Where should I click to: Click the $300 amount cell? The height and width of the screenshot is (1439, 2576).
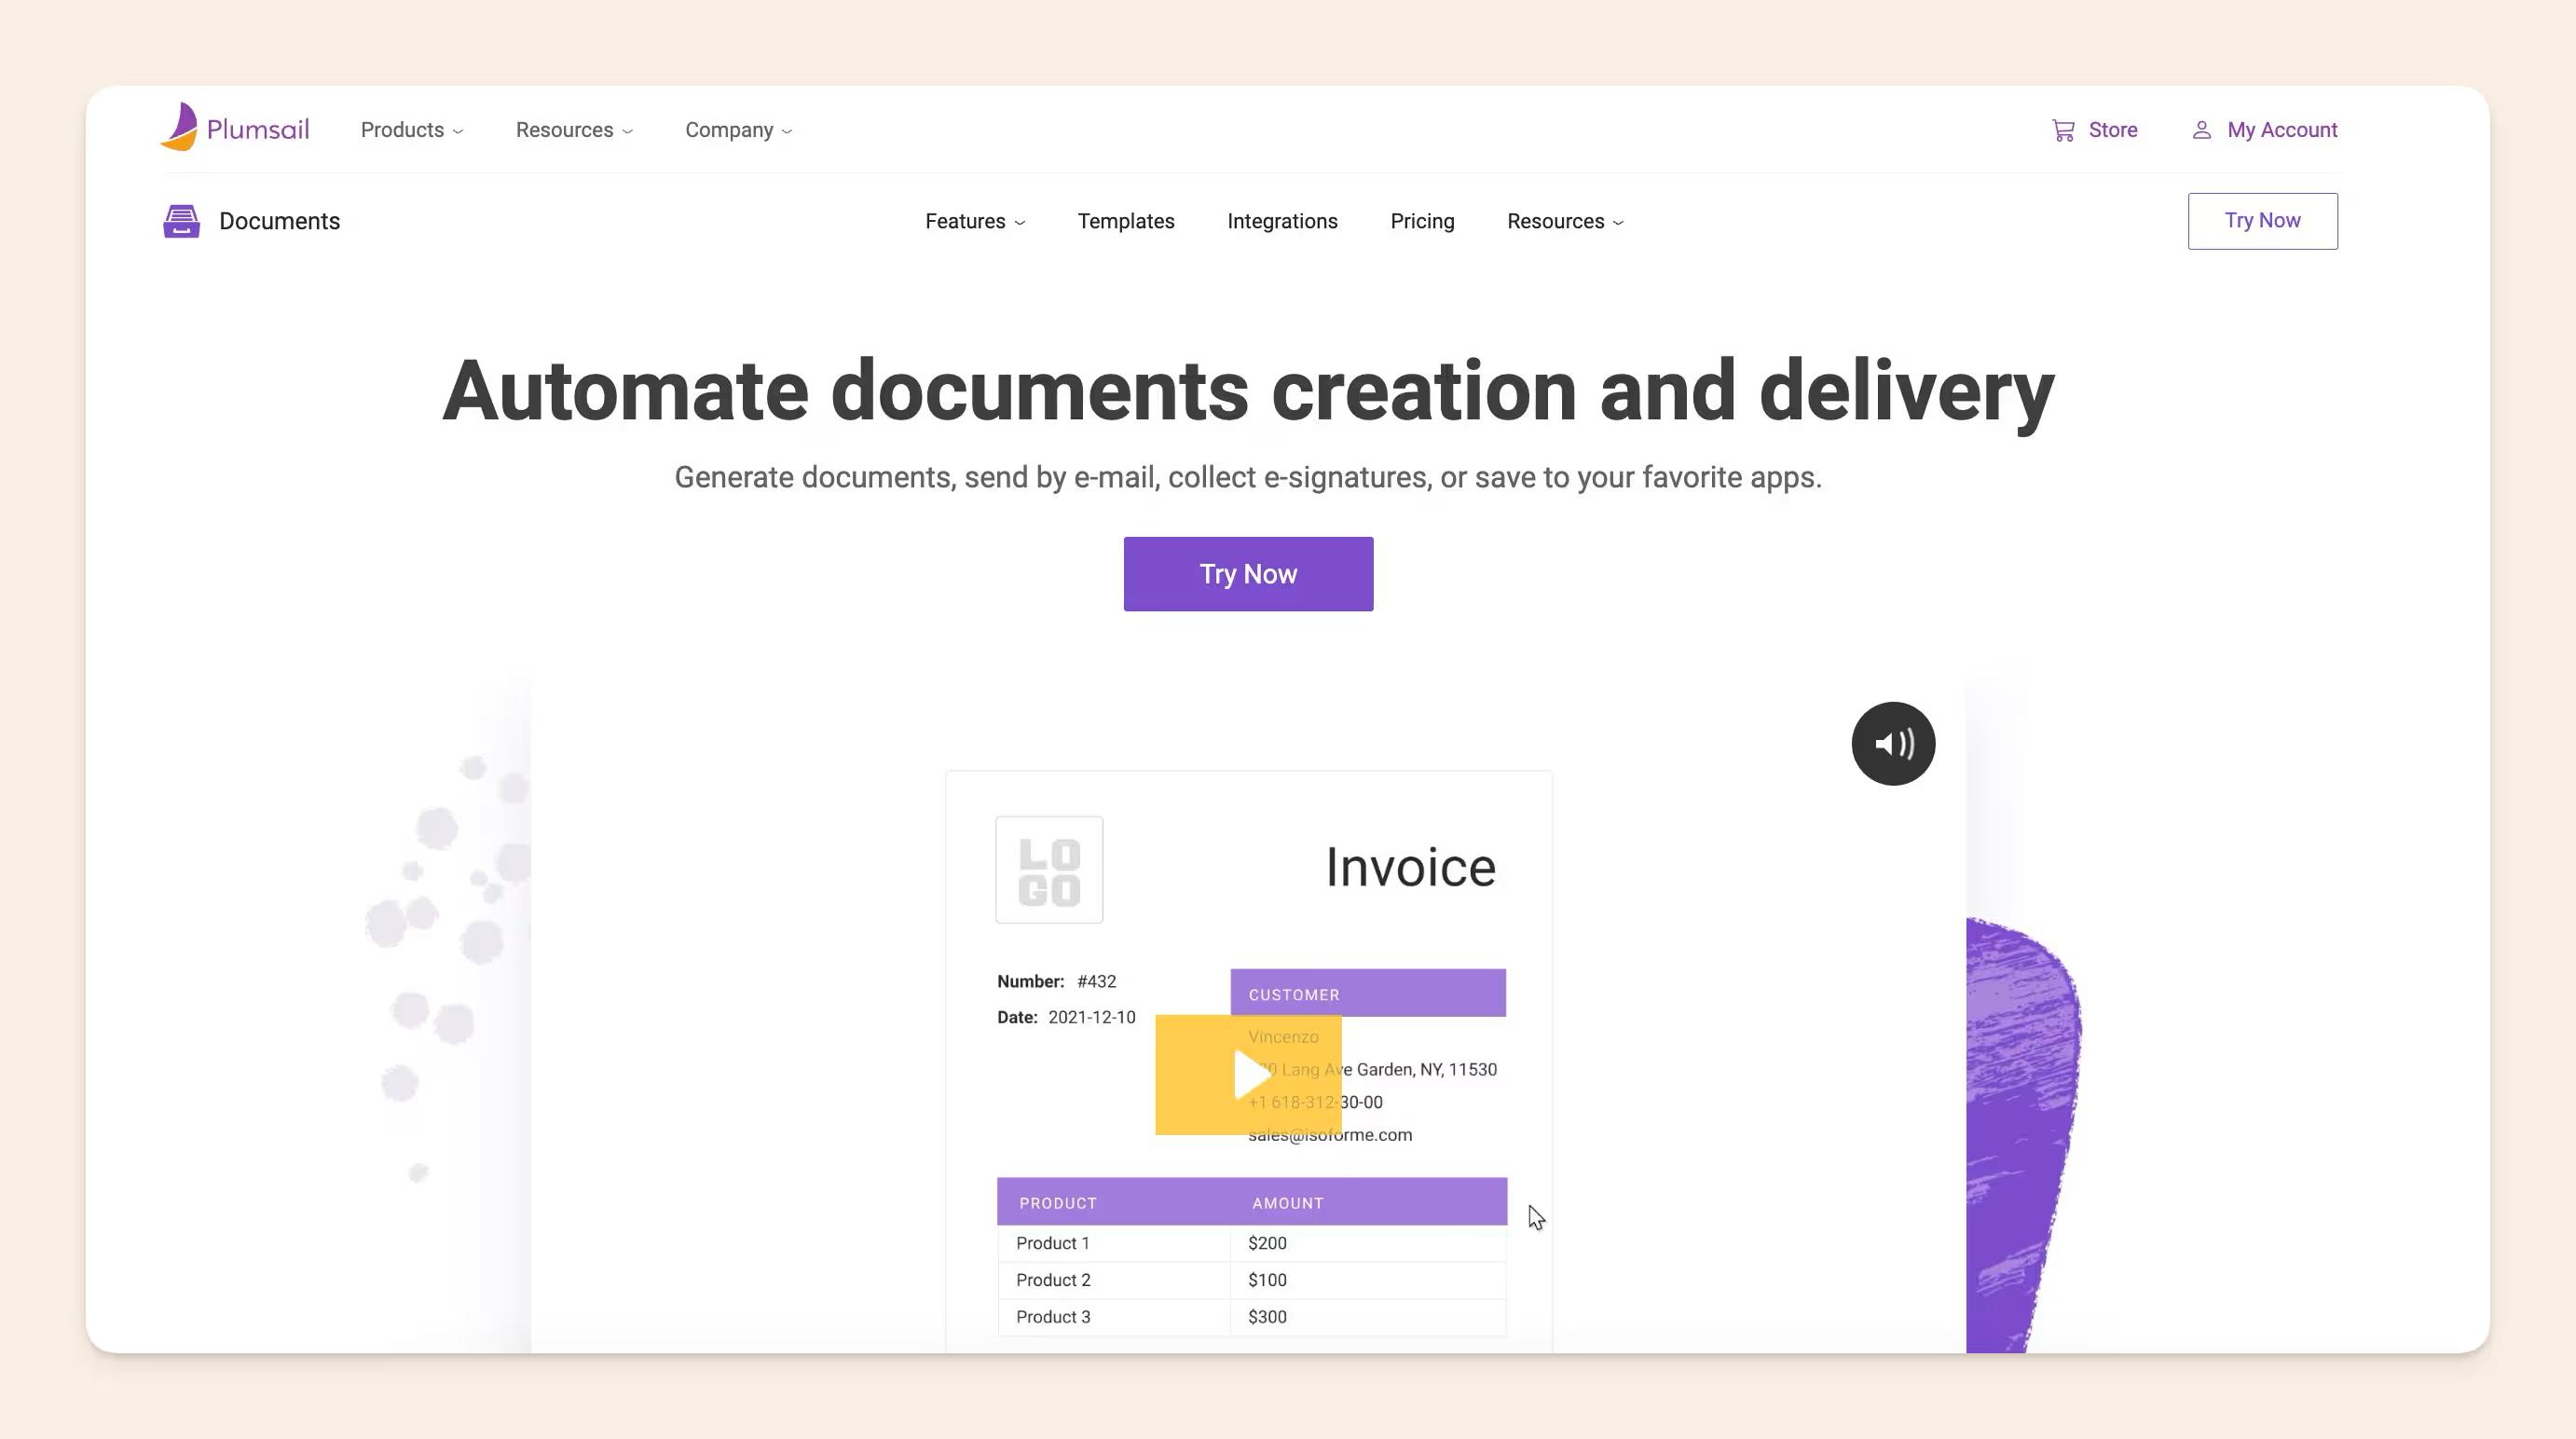pyautogui.click(x=1368, y=1317)
